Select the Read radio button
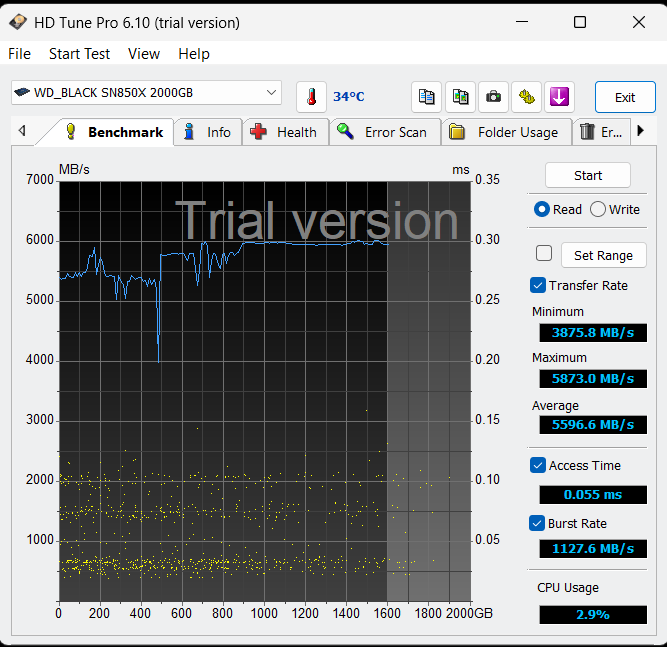The image size is (667, 647). pos(542,209)
